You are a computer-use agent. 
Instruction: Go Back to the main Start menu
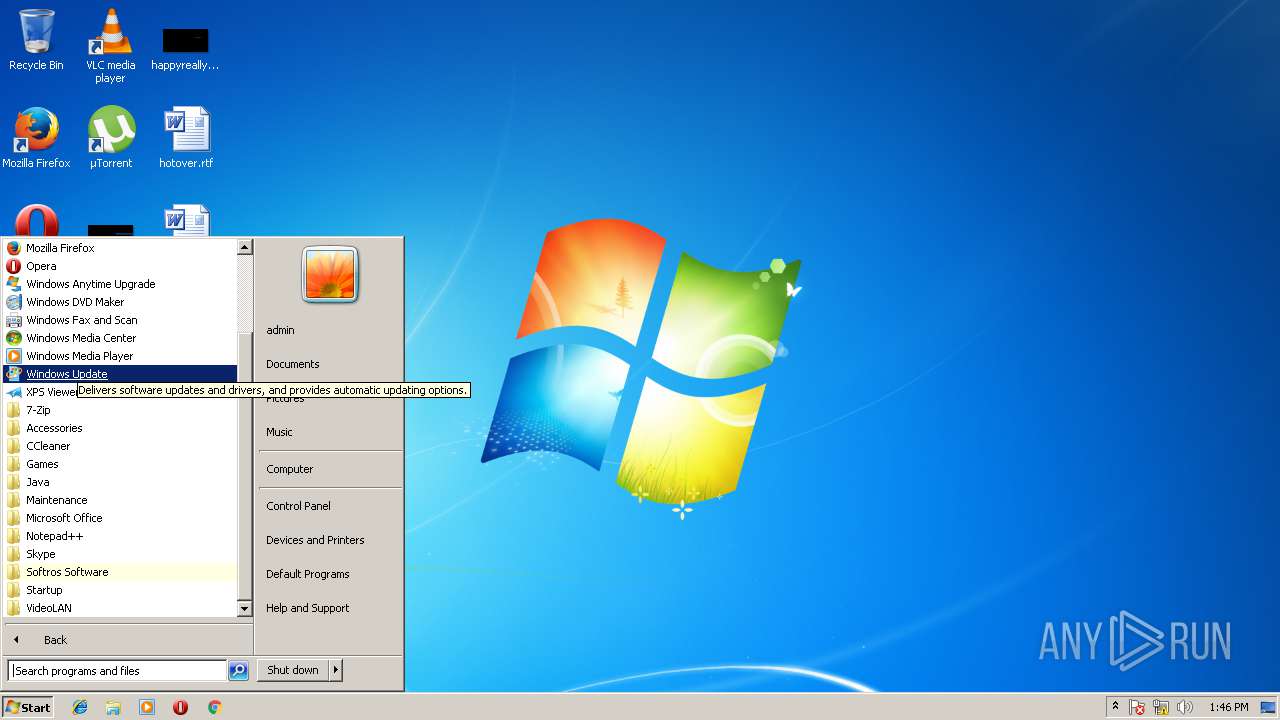point(128,640)
